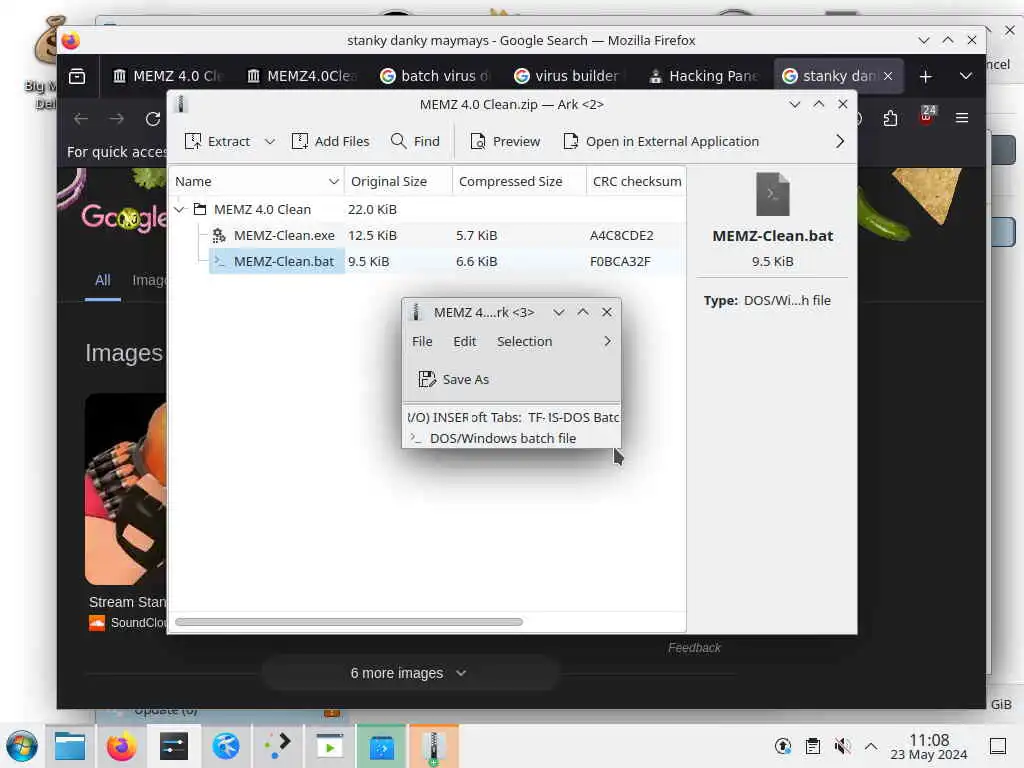Open the Start menu button

(22, 746)
